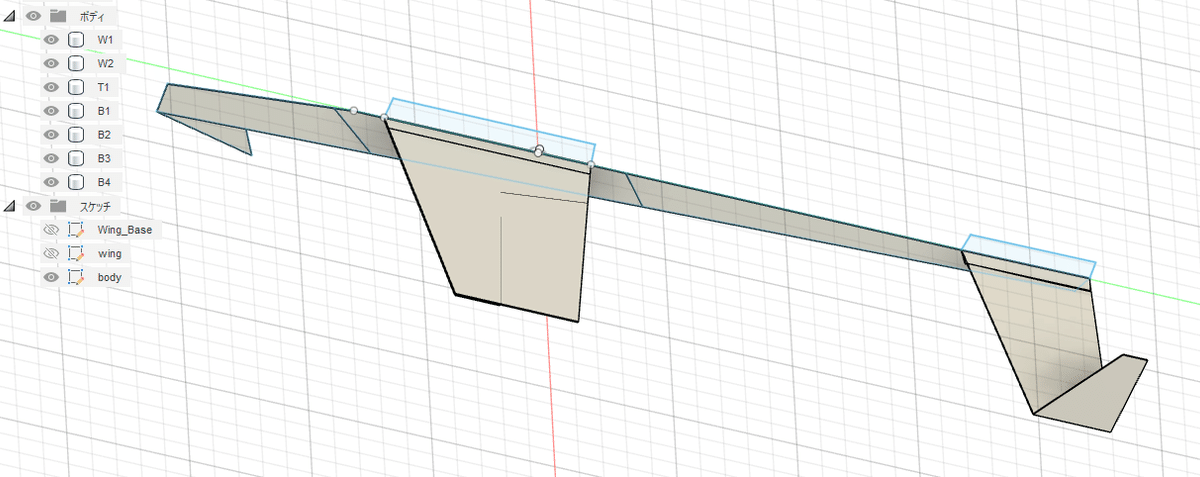The width and height of the screenshot is (1200, 477).
Task: Click the wing sketch icon
Action: 76,253
